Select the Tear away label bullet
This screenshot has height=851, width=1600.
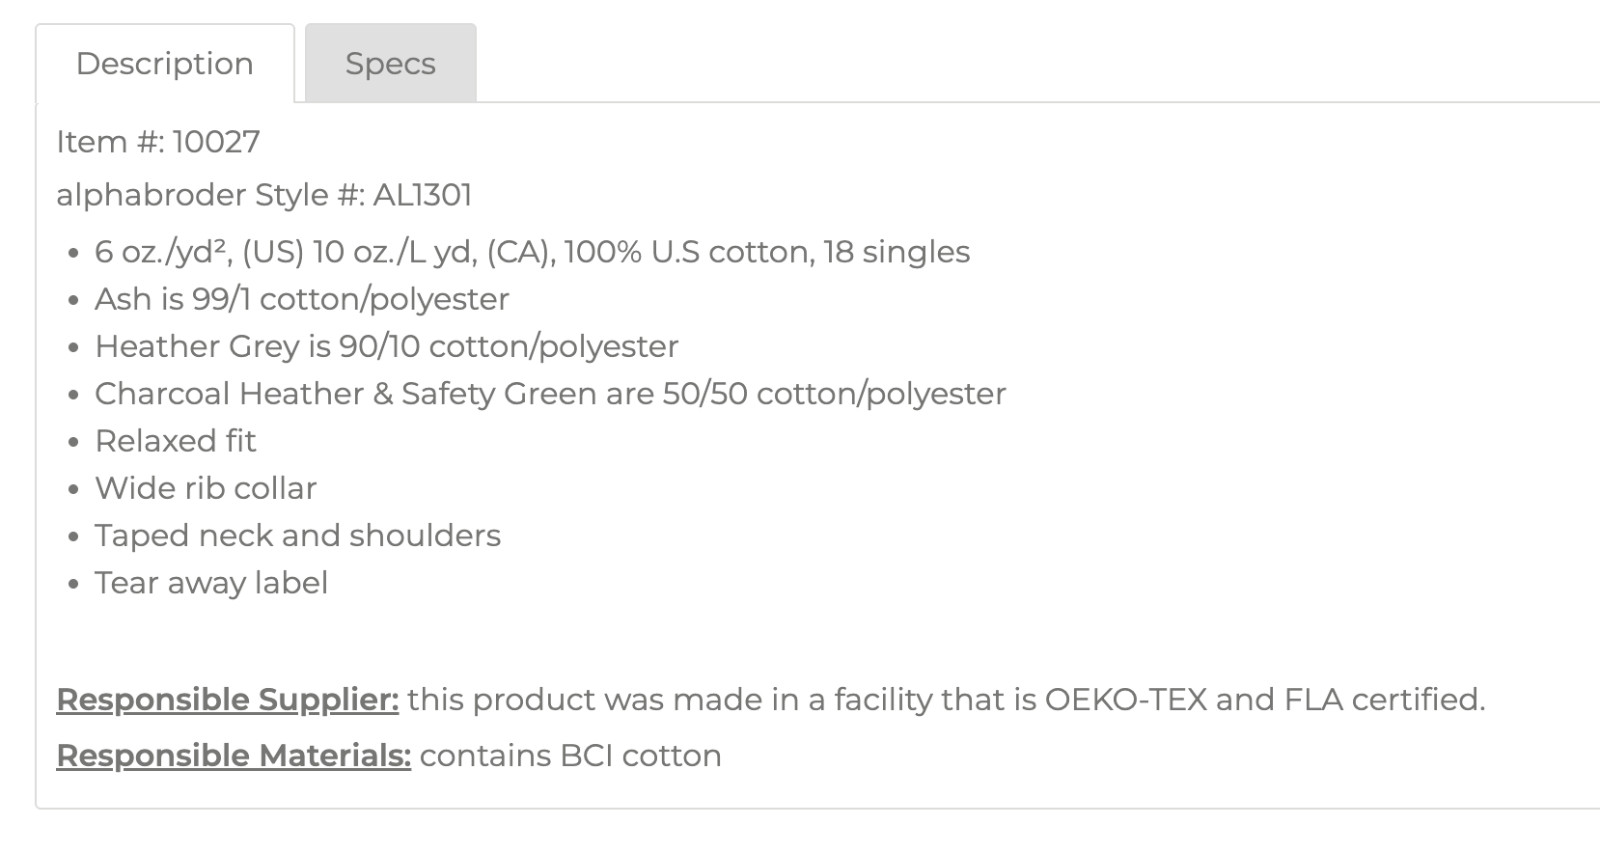pos(211,582)
